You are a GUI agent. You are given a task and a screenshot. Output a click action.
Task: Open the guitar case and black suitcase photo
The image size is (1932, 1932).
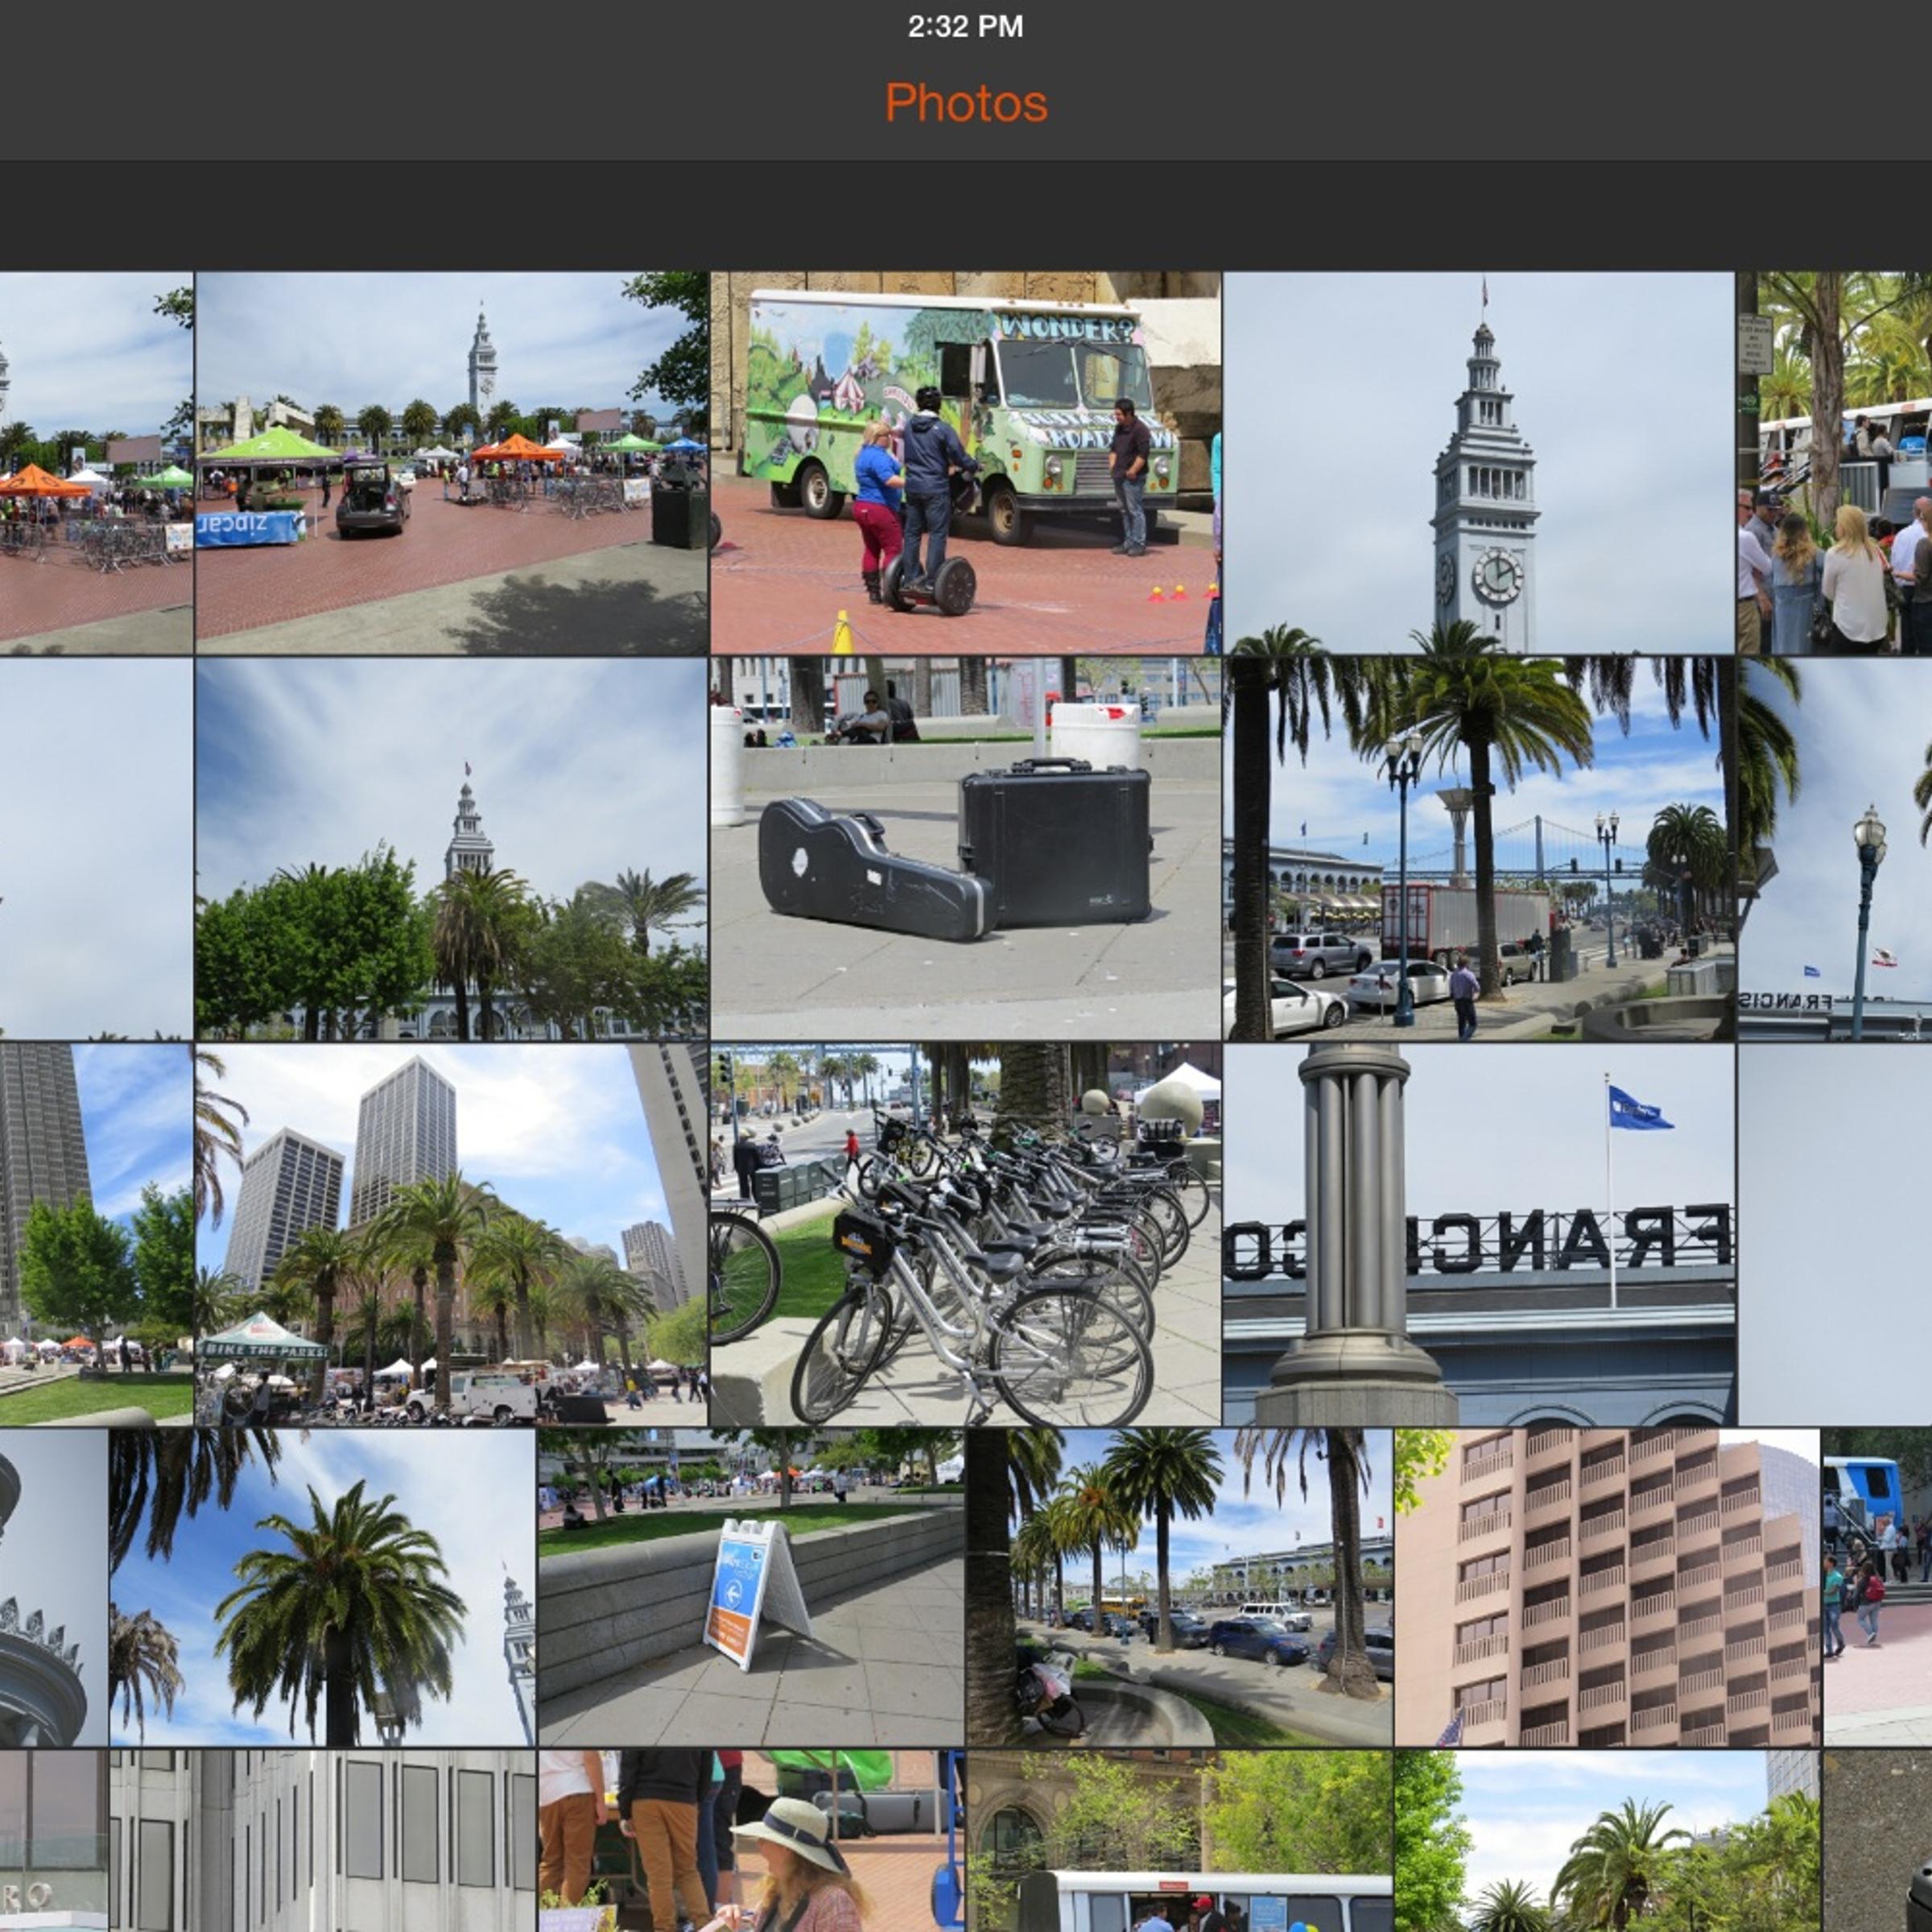pyautogui.click(x=966, y=848)
